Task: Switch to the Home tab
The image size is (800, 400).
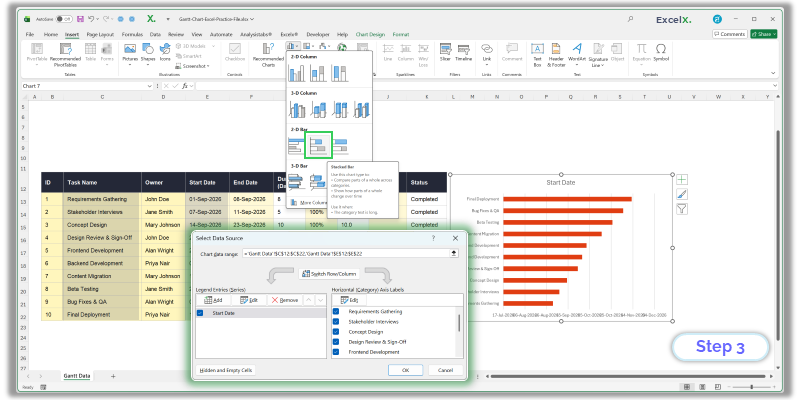Action: [51, 35]
